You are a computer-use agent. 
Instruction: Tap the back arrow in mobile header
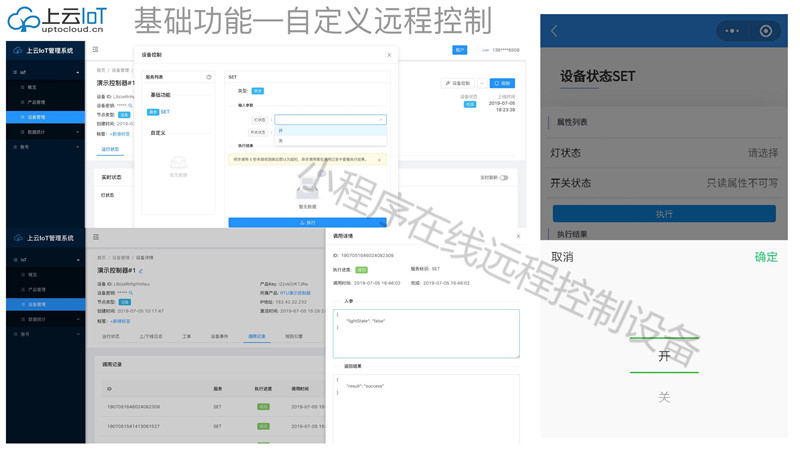point(555,31)
